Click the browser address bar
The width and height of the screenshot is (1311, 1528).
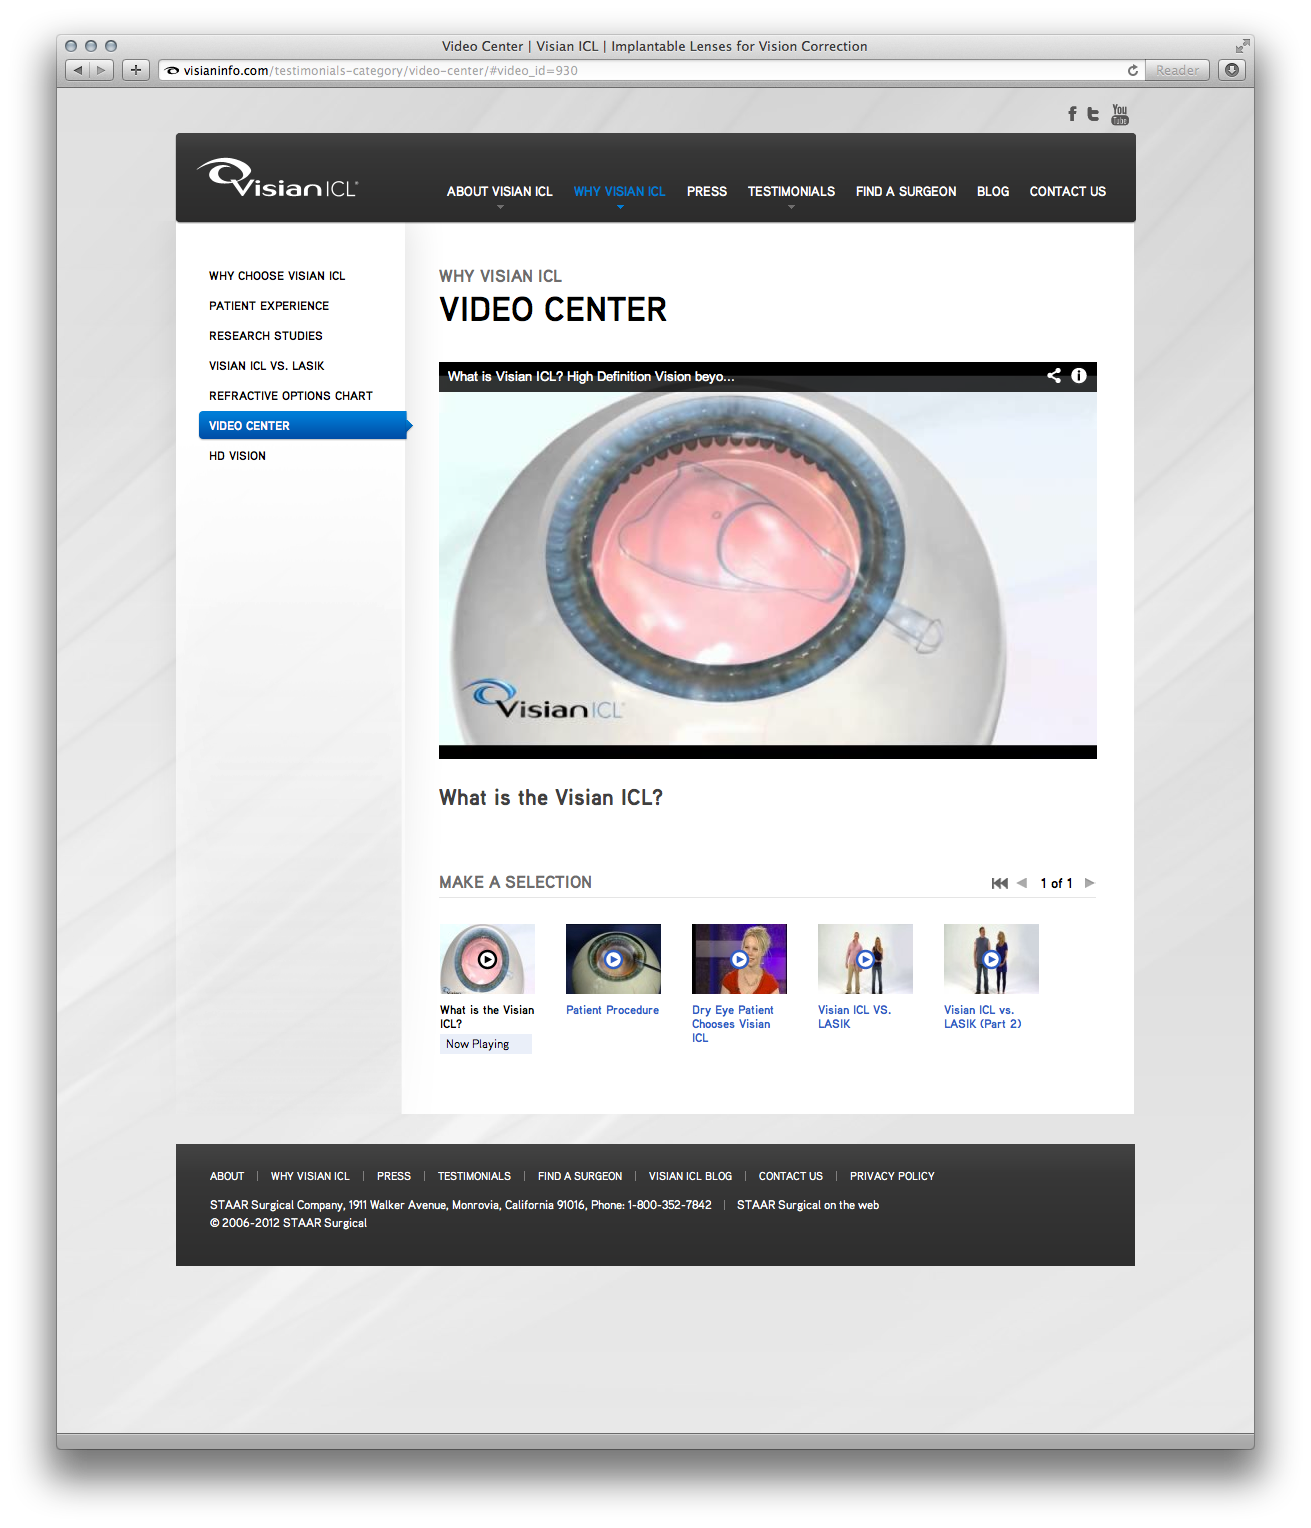coord(640,70)
